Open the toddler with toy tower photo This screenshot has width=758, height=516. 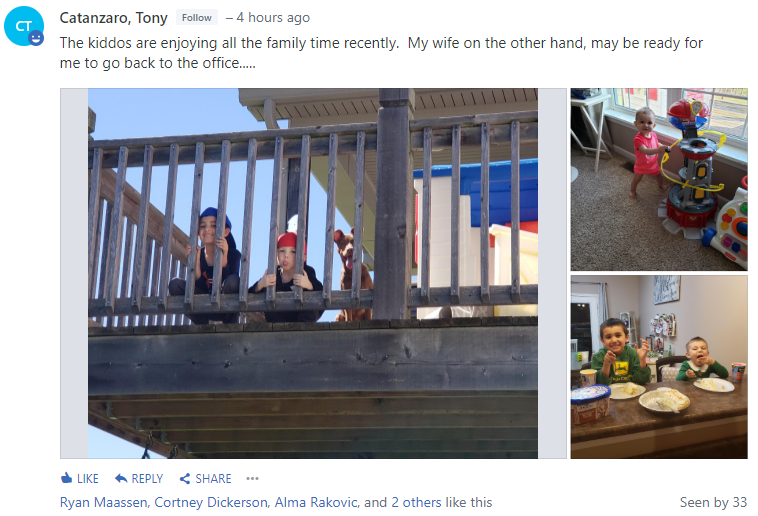coord(659,179)
